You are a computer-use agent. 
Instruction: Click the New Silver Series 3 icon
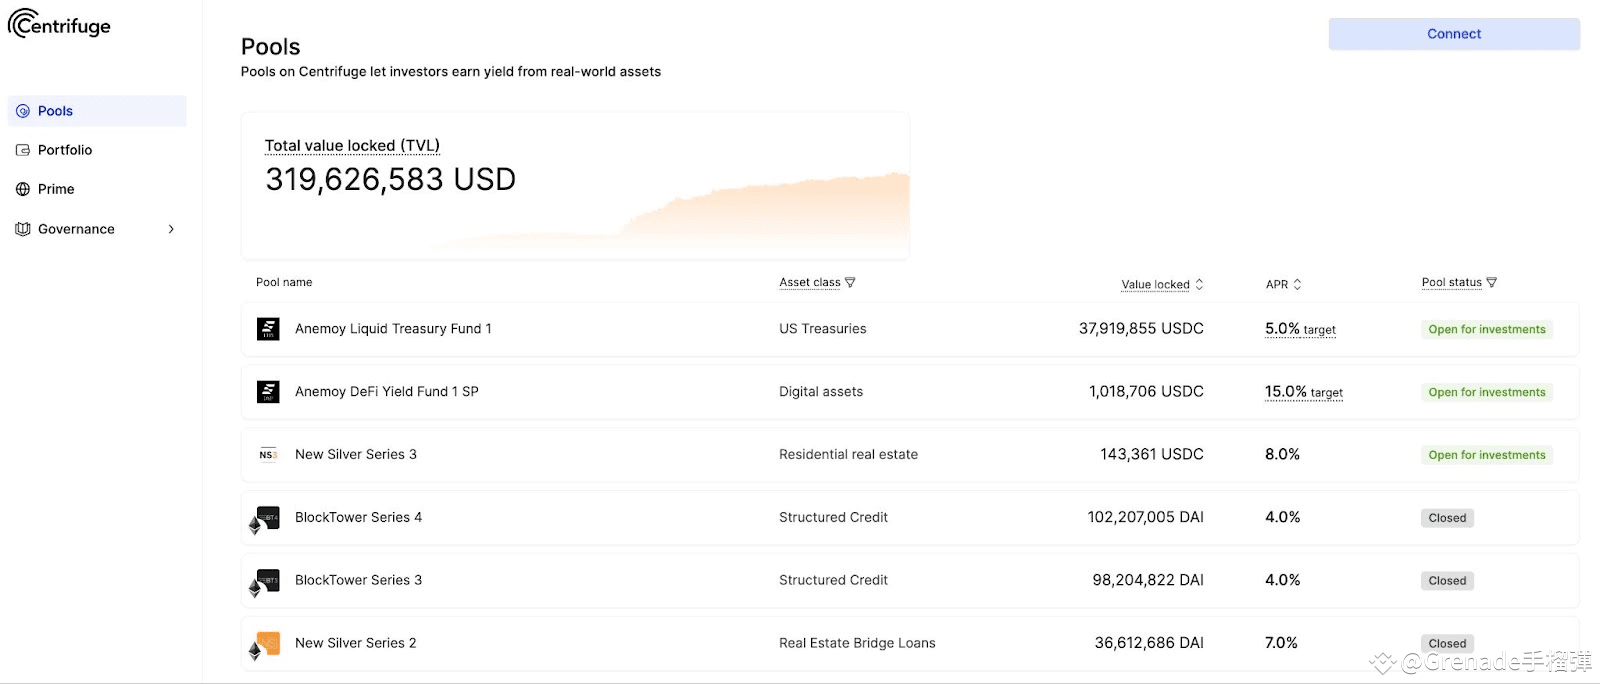pos(268,454)
